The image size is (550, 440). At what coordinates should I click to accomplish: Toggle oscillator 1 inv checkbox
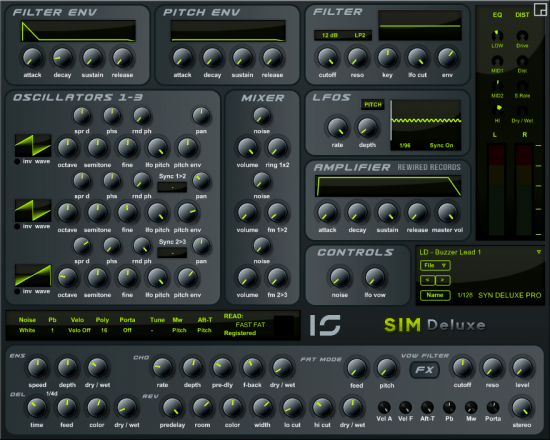pos(17,162)
